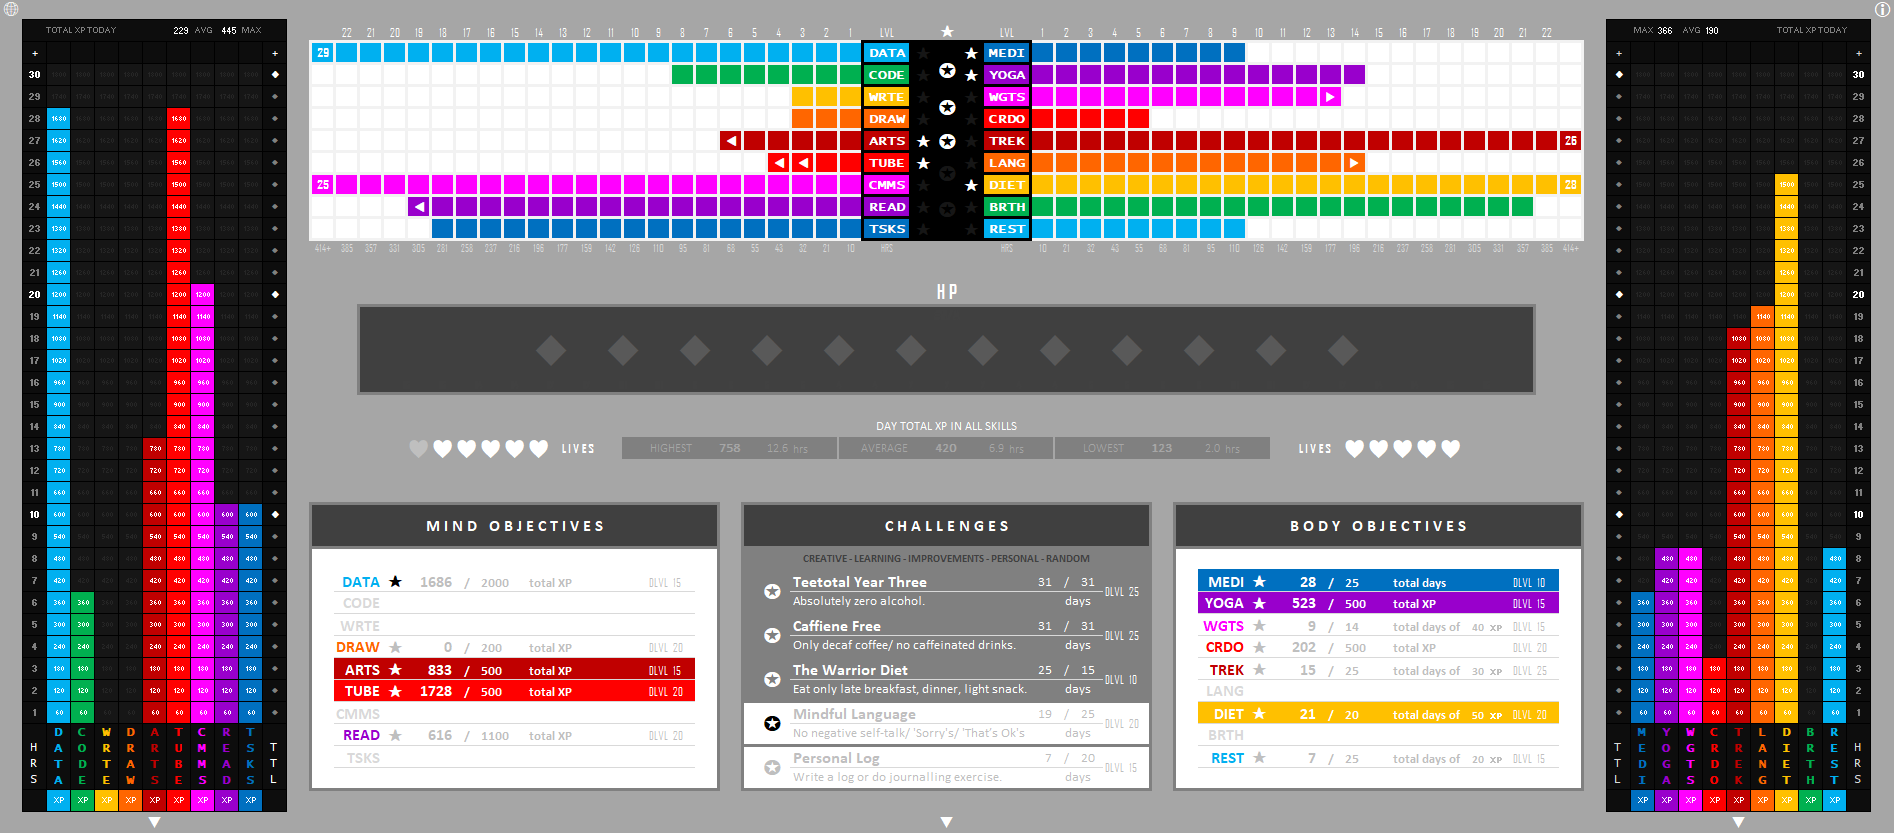Screen dimensions: 1894x833
Task: Select the Body Objectives header
Action: click(x=1378, y=526)
